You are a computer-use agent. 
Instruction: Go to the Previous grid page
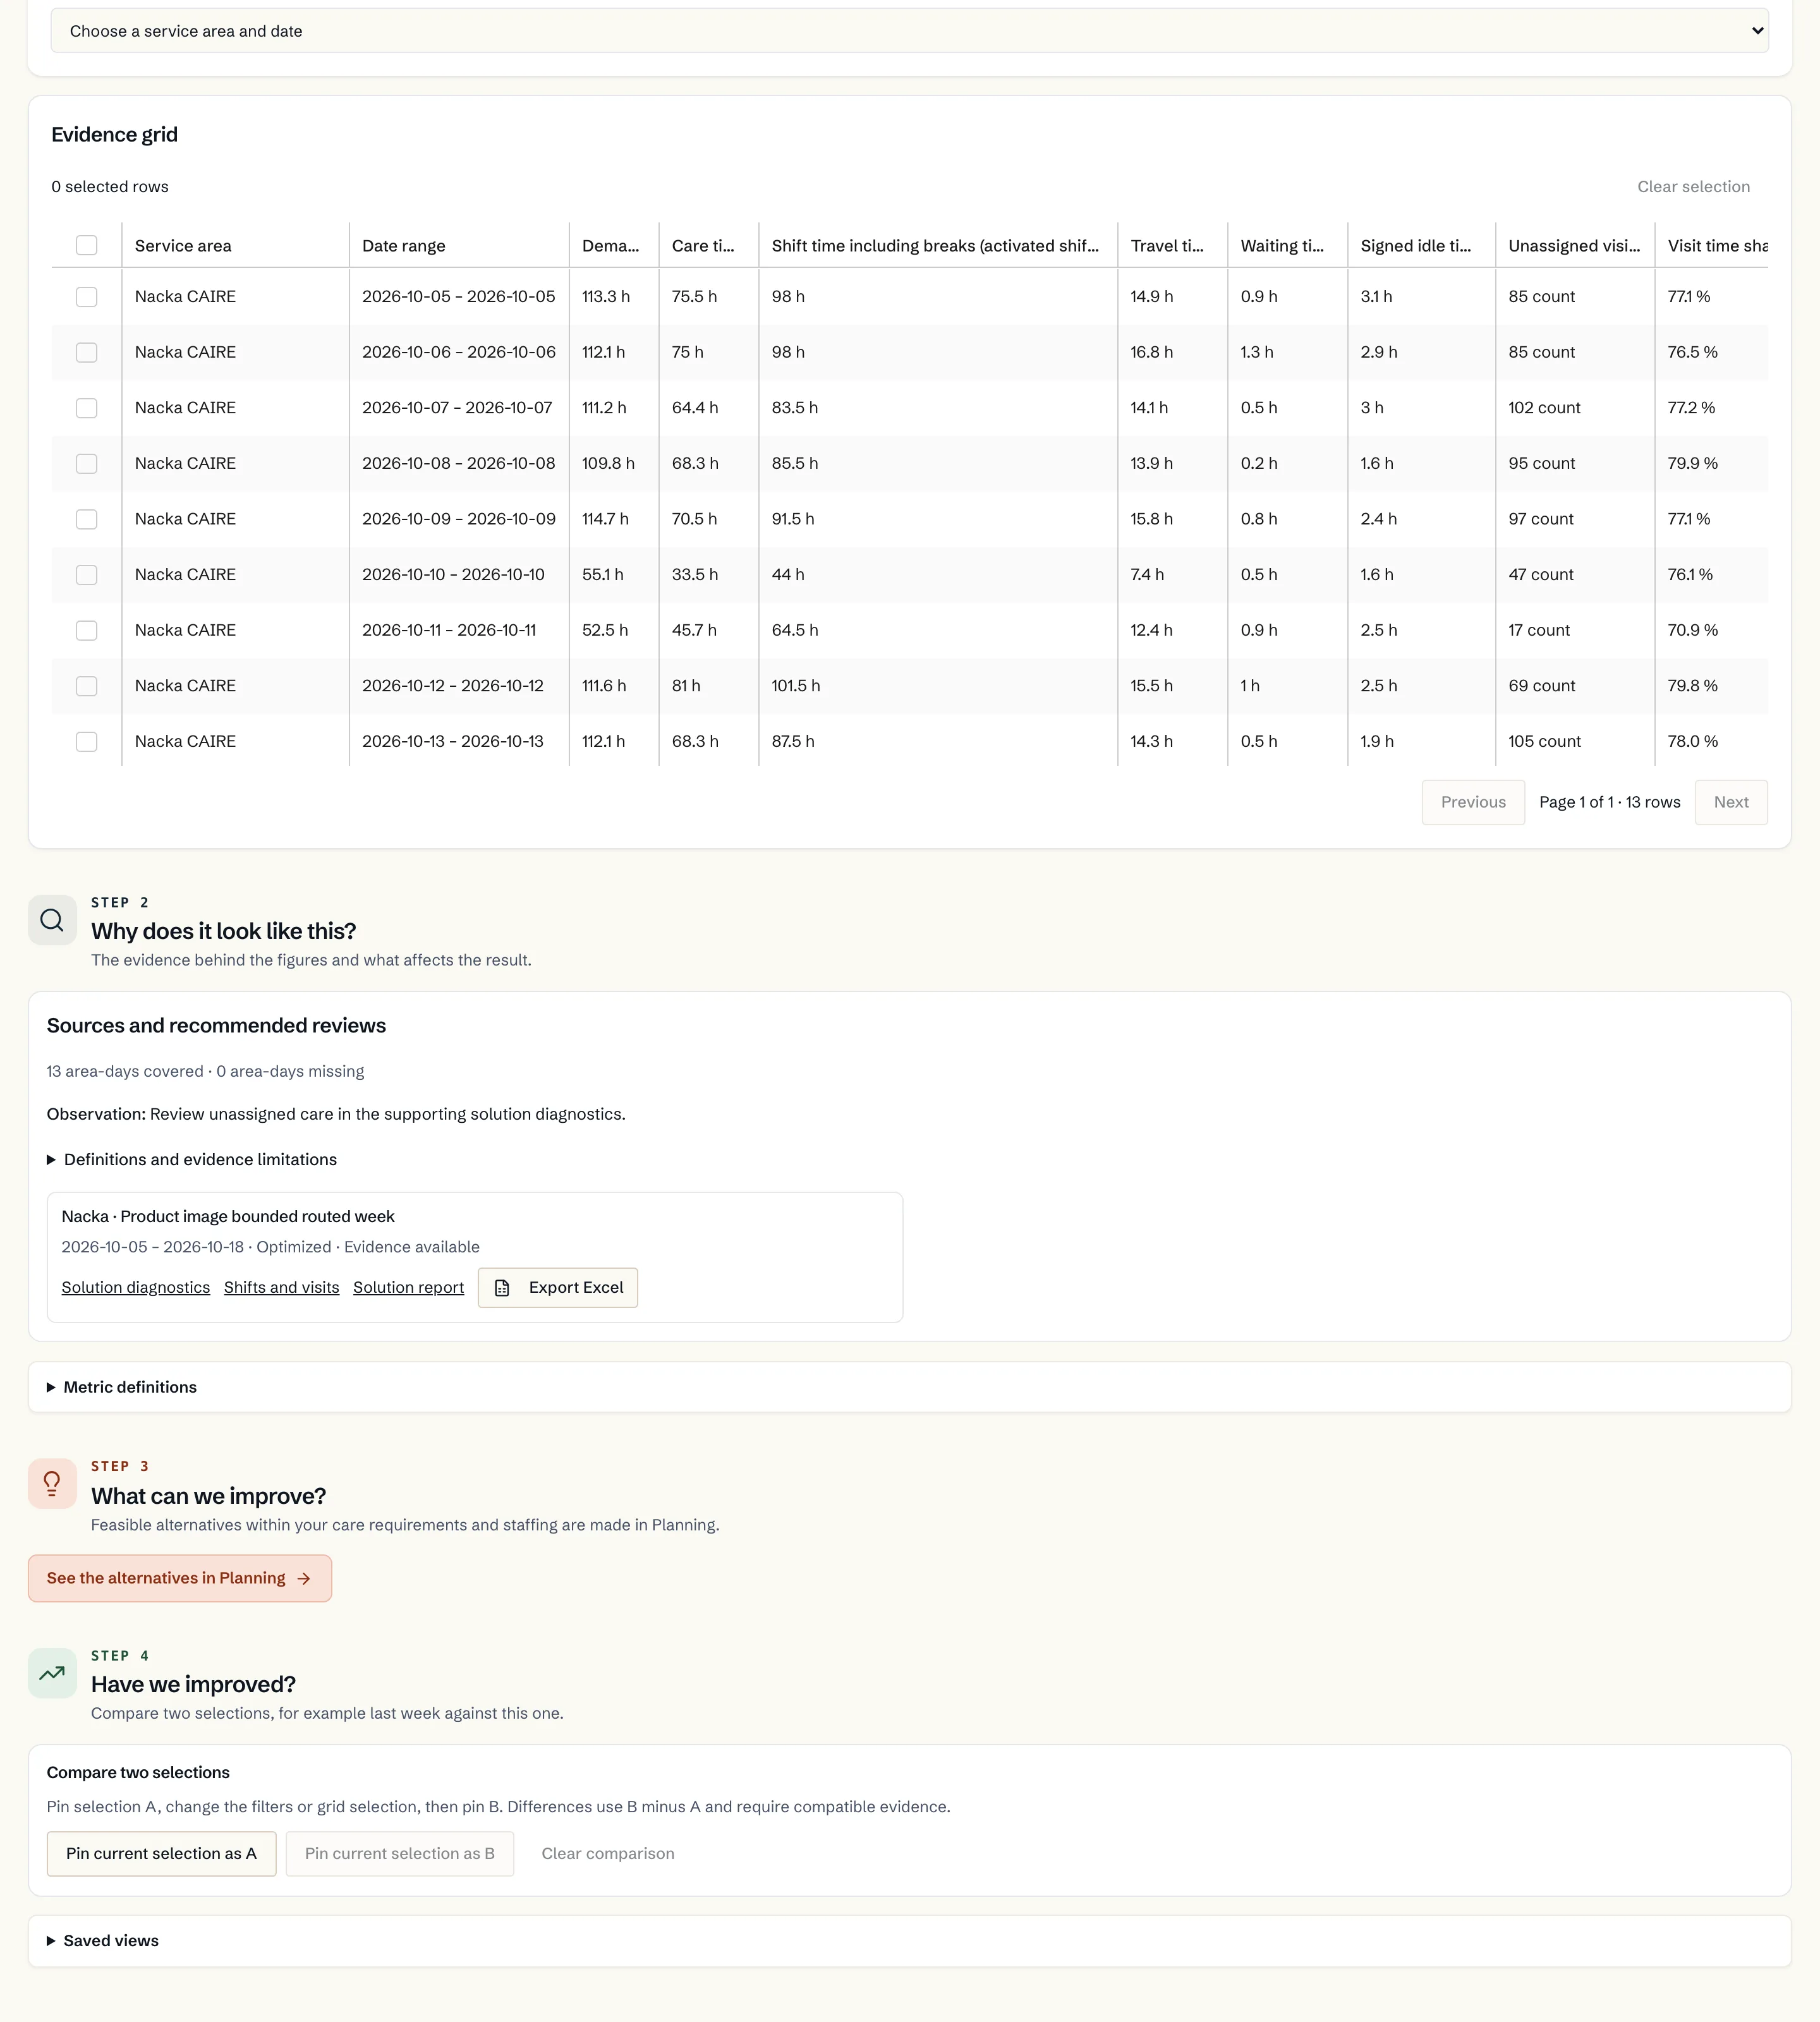point(1473,802)
